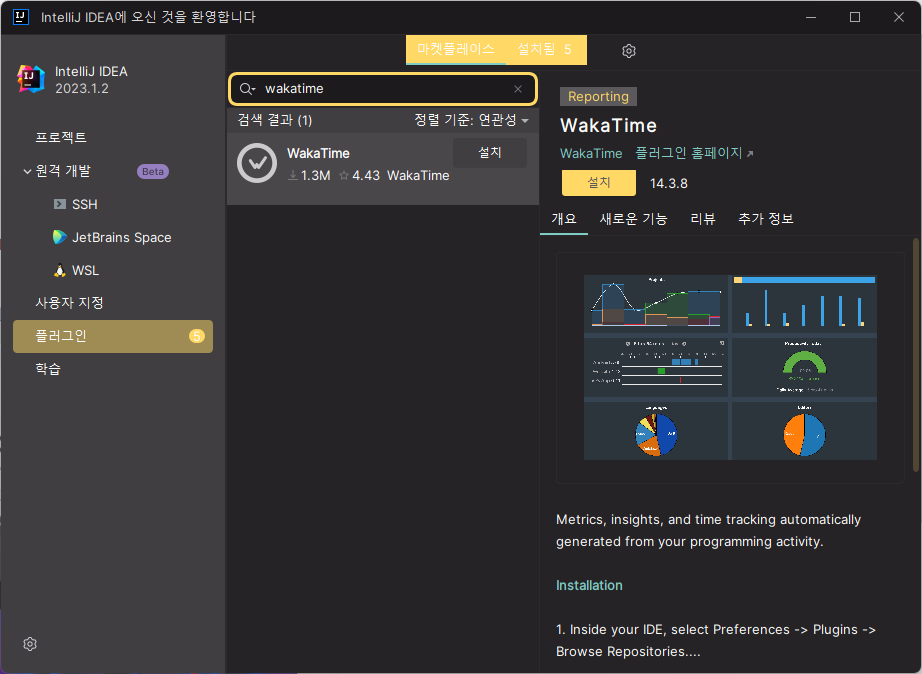Image resolution: width=922 pixels, height=674 pixels.
Task: Select 플러그인 in the sidebar
Action: [113, 336]
